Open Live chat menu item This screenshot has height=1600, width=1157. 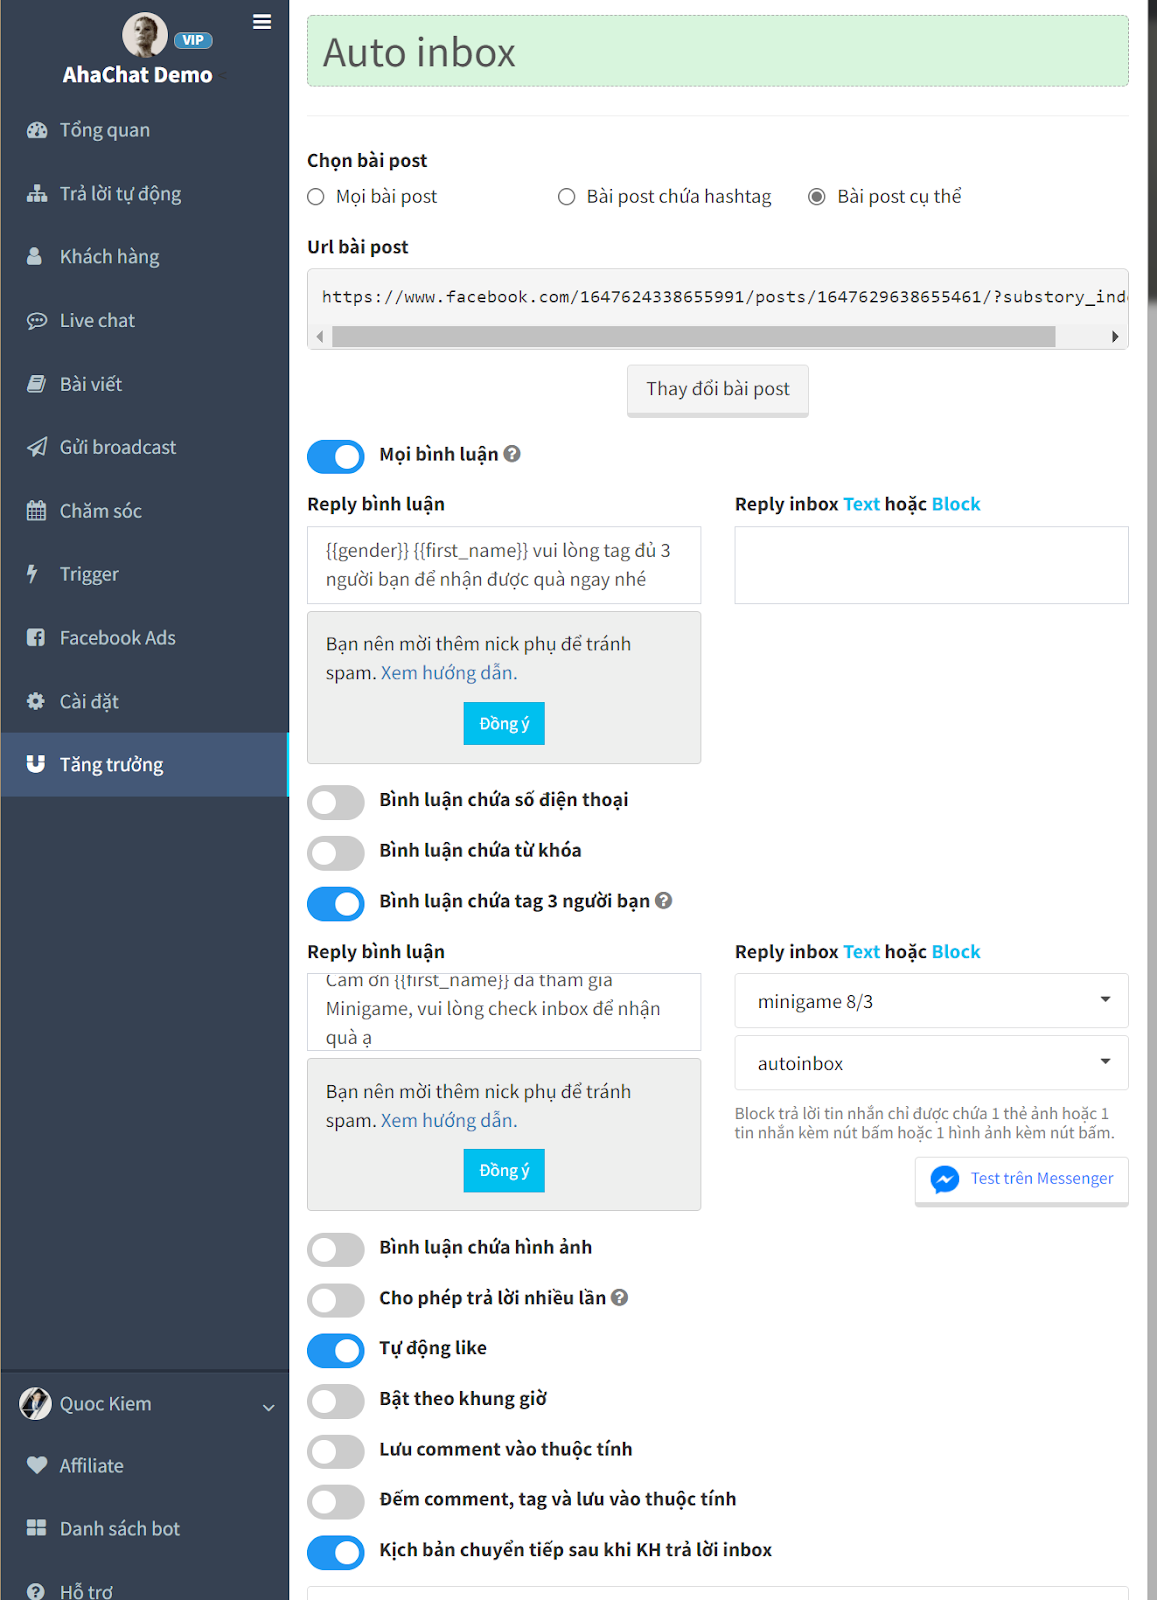click(144, 321)
